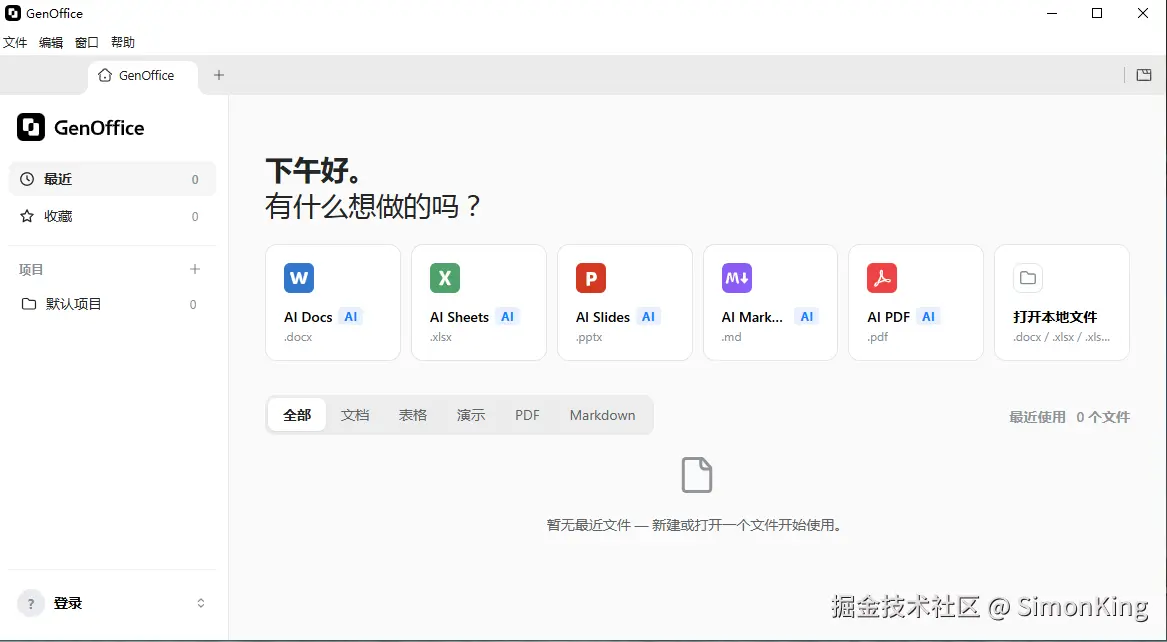1167x642 pixels.
Task: Select the PDF filter tab
Action: (528, 415)
